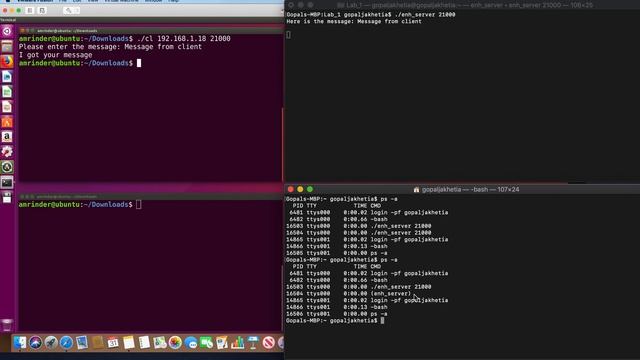This screenshot has height=360, width=640.
Task: Focus bash prompt in gopaljakhetia terminal
Action: (382, 320)
